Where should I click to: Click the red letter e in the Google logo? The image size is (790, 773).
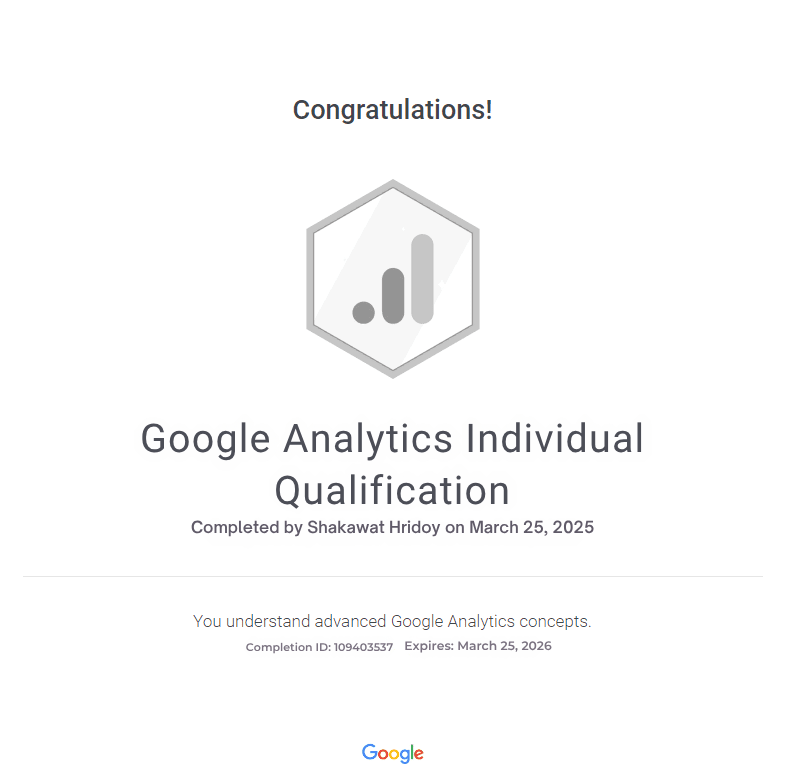pos(419,754)
